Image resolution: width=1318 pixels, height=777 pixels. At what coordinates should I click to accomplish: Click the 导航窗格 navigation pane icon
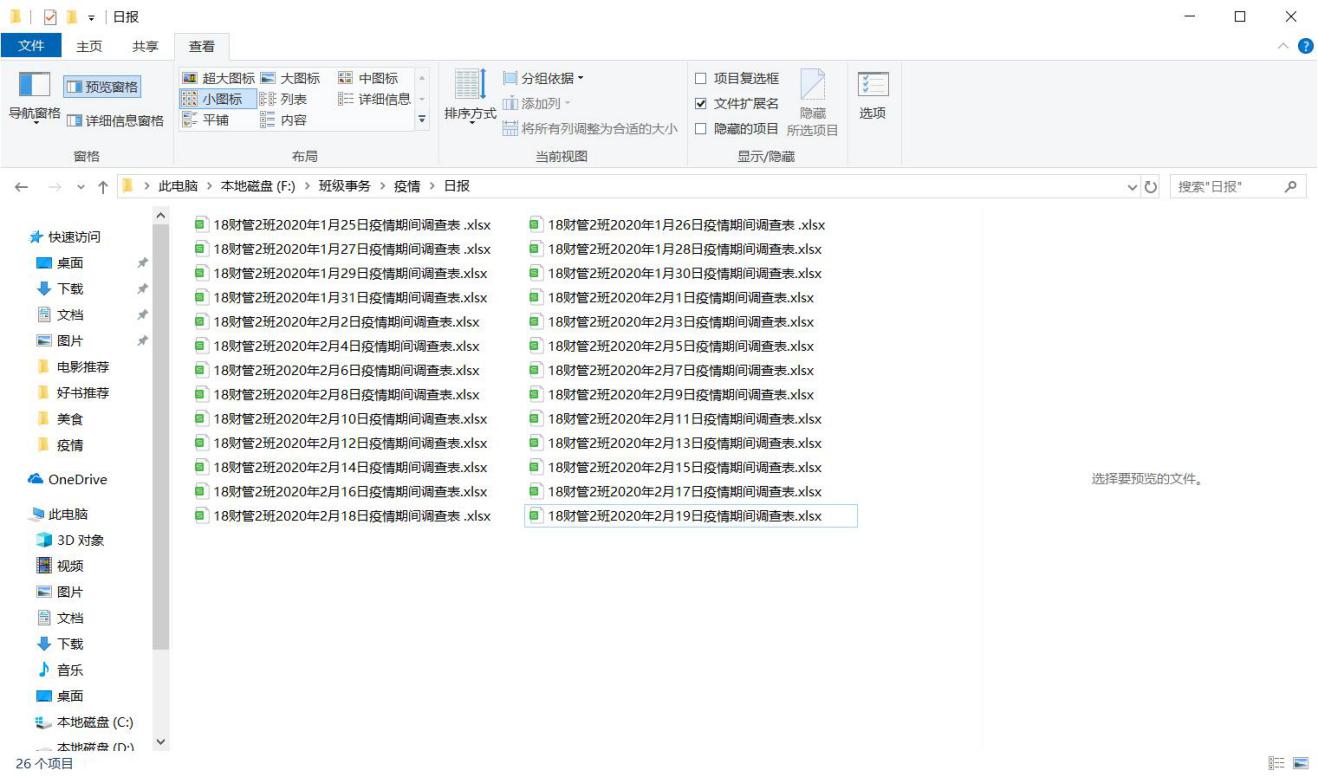click(34, 95)
